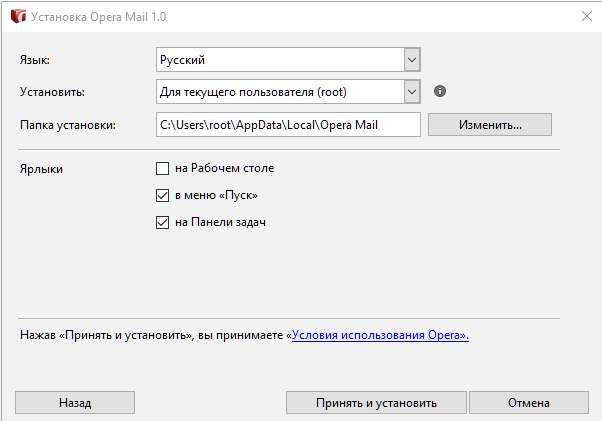Click the «Установка Opera Mail 1.0» title bar
The height and width of the screenshot is (421, 602).
[x=292, y=17]
